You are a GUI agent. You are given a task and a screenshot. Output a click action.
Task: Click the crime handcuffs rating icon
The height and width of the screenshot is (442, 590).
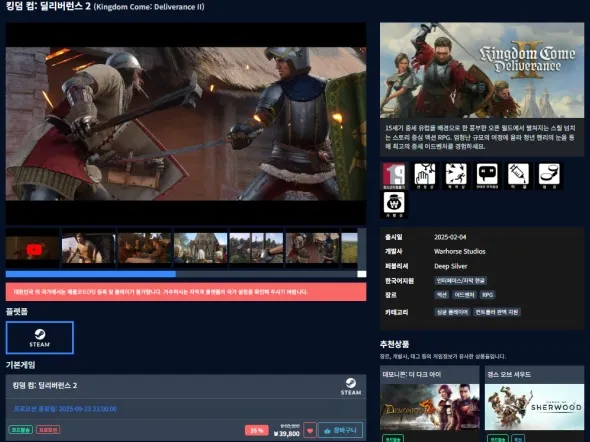pos(549,175)
